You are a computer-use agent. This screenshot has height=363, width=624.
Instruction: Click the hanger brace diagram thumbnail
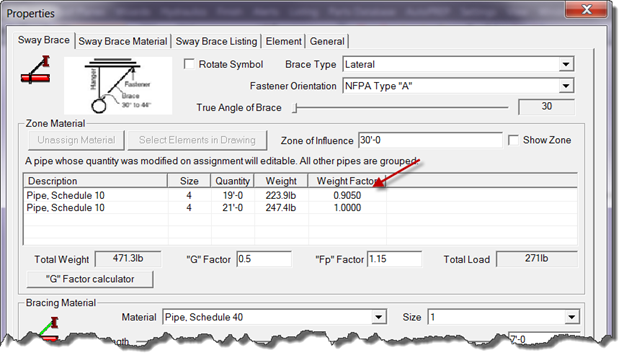pyautogui.click(x=118, y=86)
